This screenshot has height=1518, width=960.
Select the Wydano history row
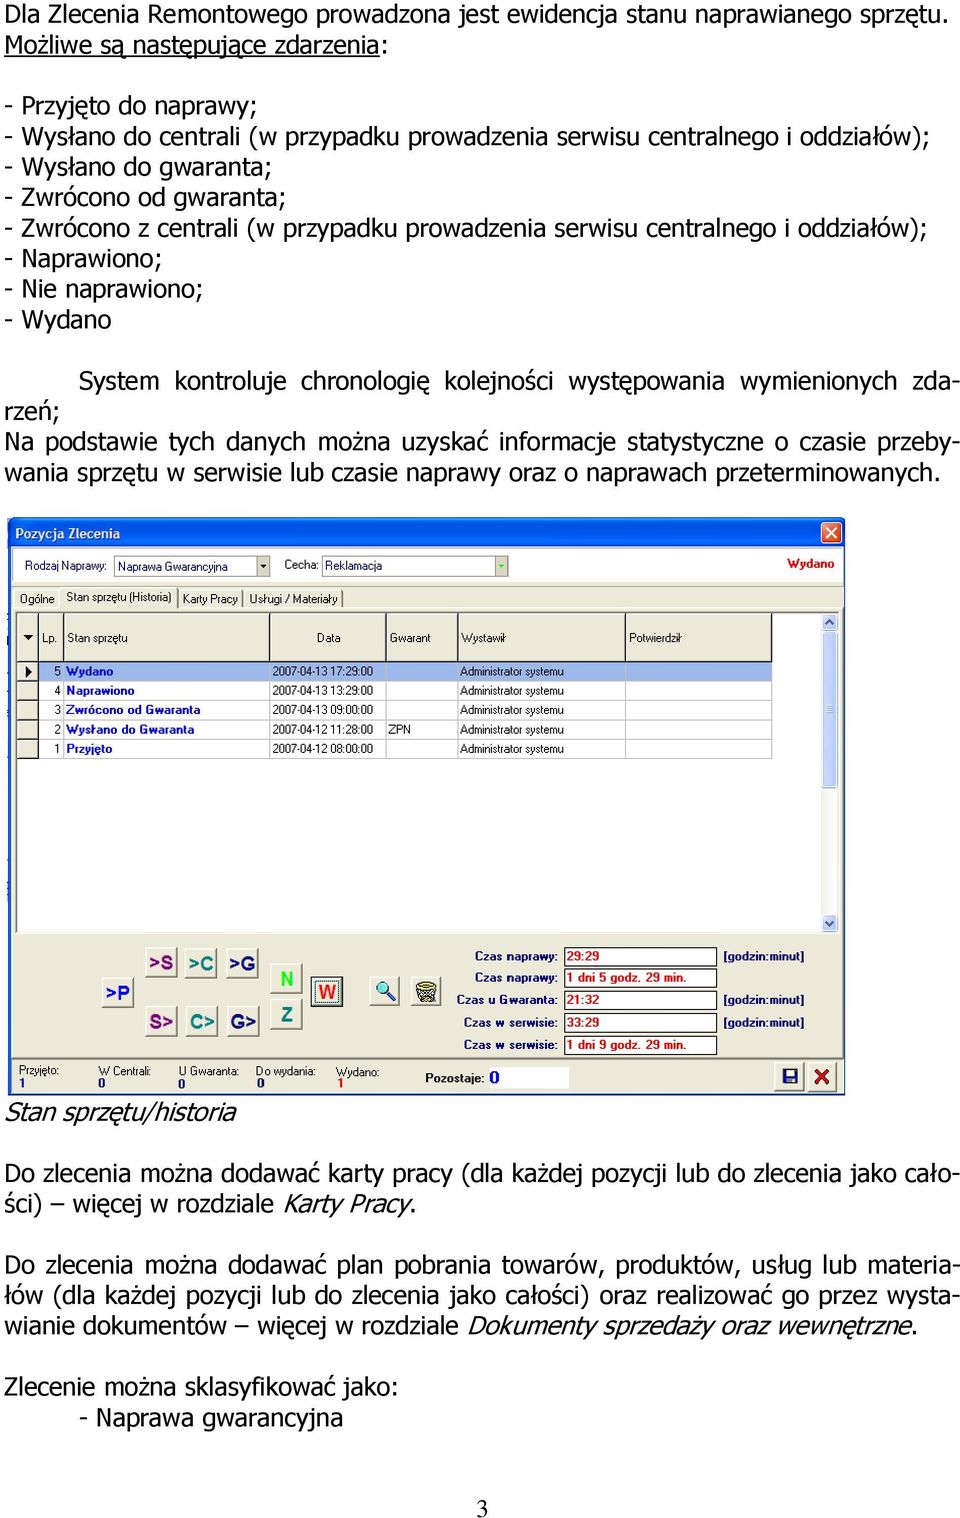coord(395,672)
